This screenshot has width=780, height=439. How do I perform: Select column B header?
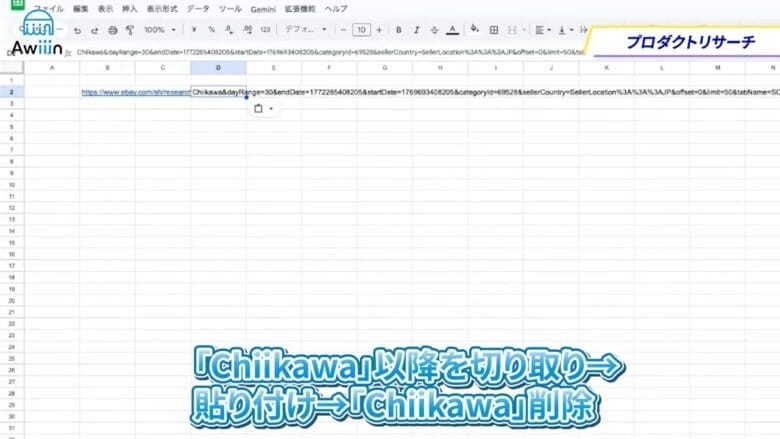(107, 68)
